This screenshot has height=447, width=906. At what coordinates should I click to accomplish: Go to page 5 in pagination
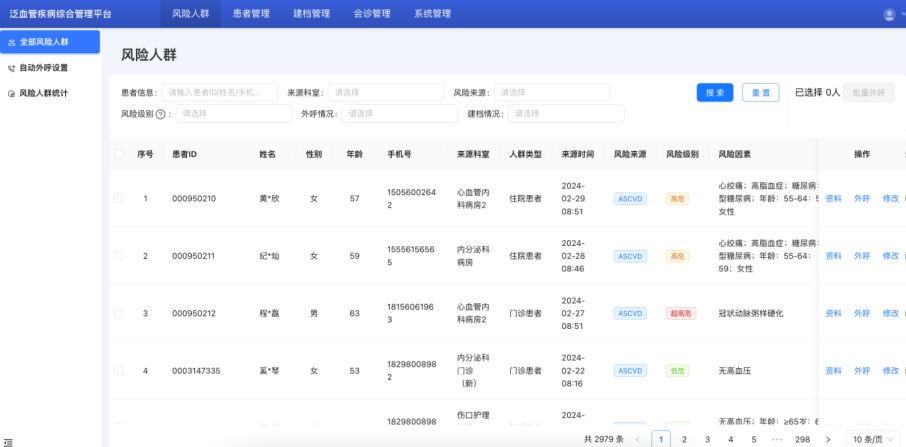tap(754, 439)
